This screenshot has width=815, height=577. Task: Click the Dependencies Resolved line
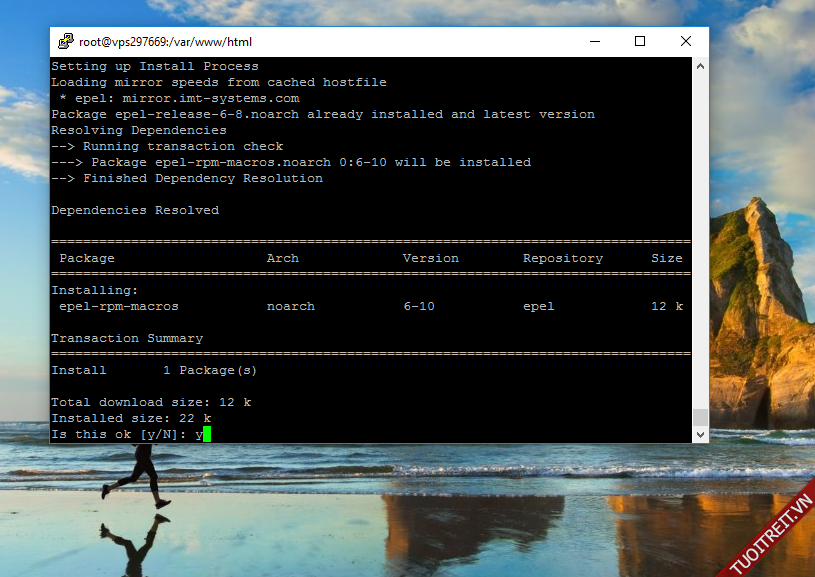tap(135, 210)
